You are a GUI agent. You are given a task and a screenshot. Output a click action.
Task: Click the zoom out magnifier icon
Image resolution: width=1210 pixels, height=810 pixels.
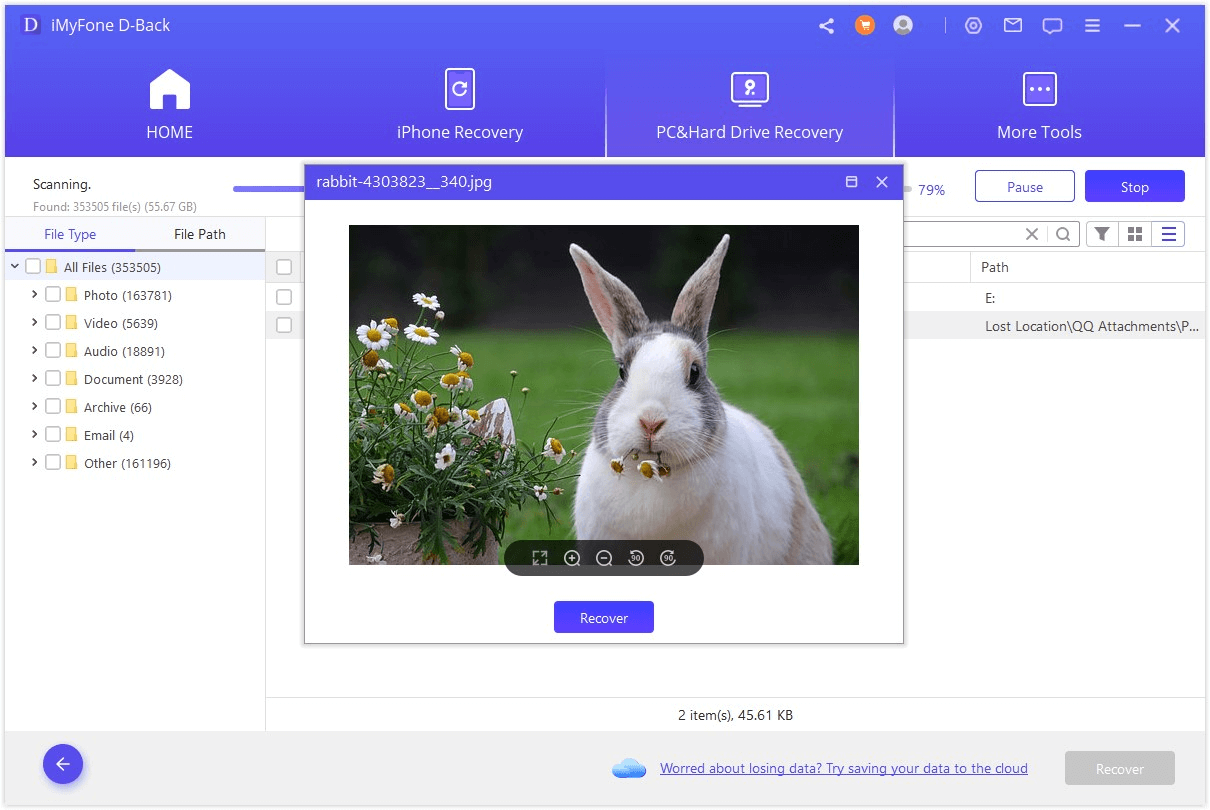click(604, 559)
